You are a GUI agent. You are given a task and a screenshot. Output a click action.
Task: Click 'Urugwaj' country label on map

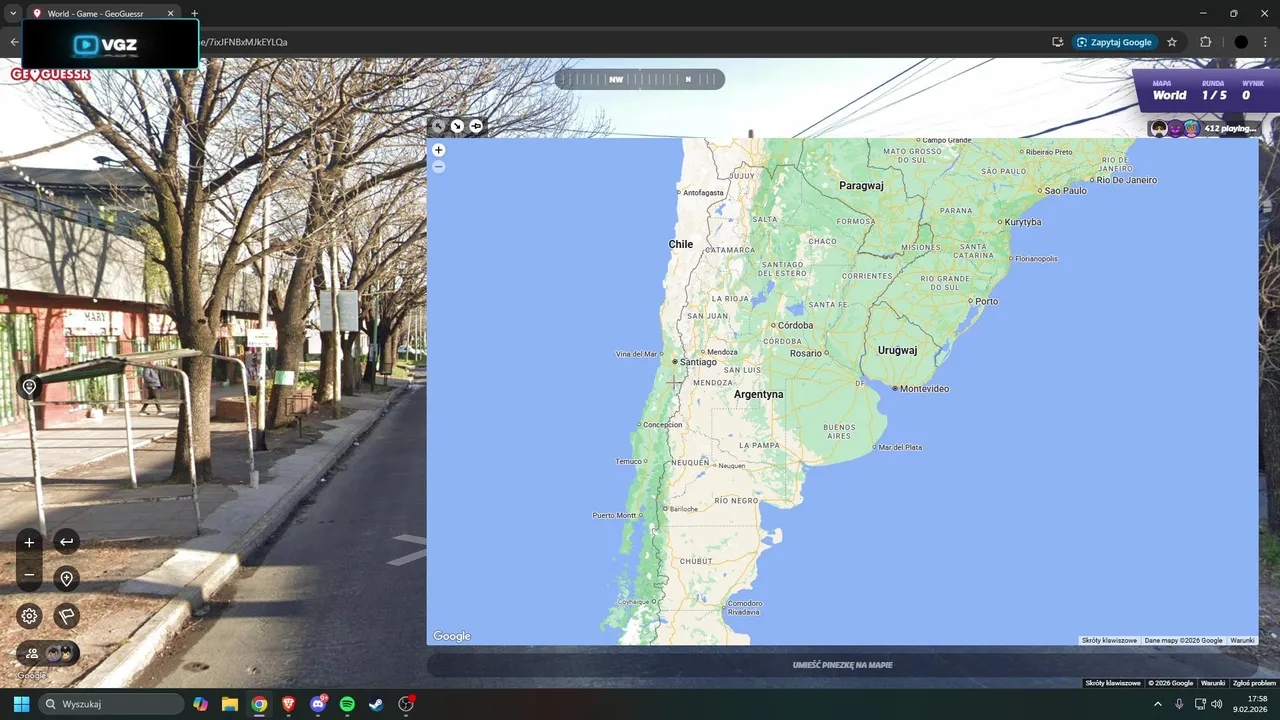[897, 350]
